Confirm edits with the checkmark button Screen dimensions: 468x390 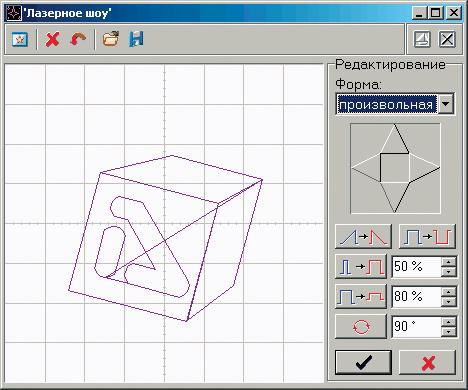[x=363, y=362]
